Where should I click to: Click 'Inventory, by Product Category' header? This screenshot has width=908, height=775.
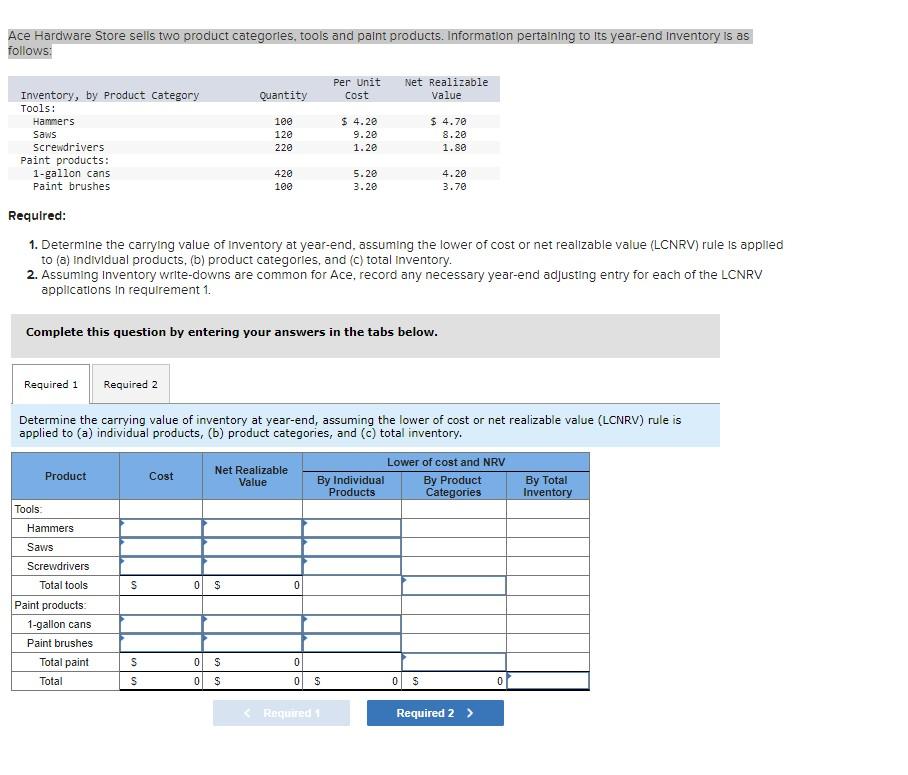click(109, 96)
